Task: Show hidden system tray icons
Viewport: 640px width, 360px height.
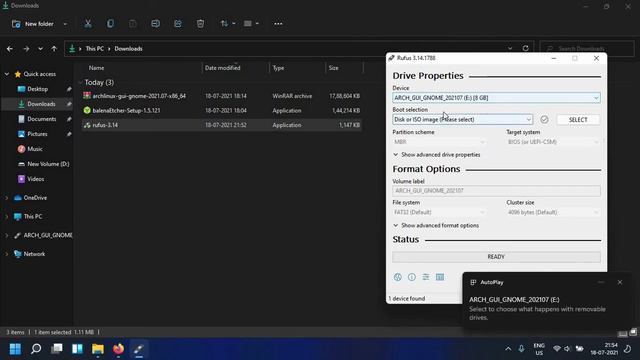Action: (x=508, y=349)
